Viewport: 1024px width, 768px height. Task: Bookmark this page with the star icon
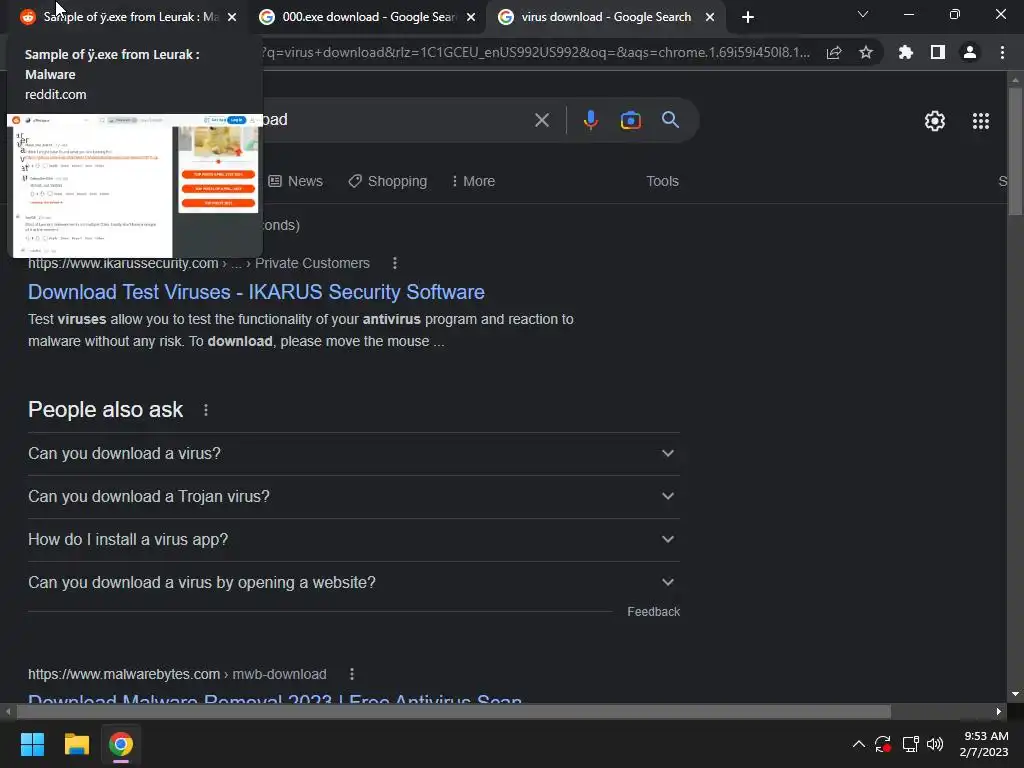[866, 52]
